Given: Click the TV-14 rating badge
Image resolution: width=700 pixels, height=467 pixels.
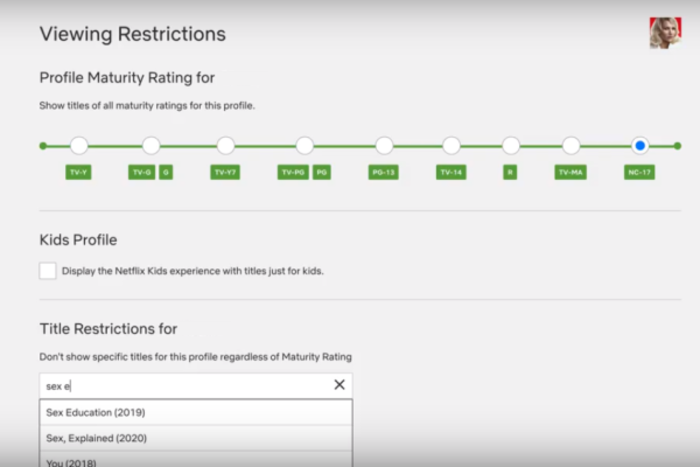Looking at the screenshot, I should click(451, 172).
